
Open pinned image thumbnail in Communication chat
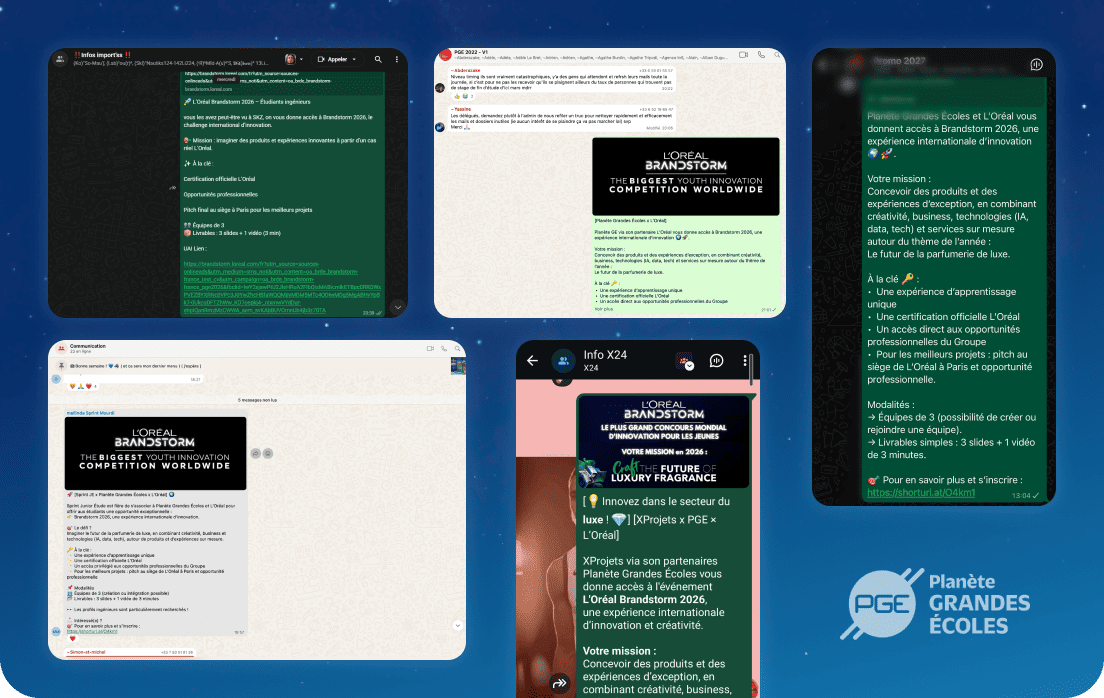point(458,366)
